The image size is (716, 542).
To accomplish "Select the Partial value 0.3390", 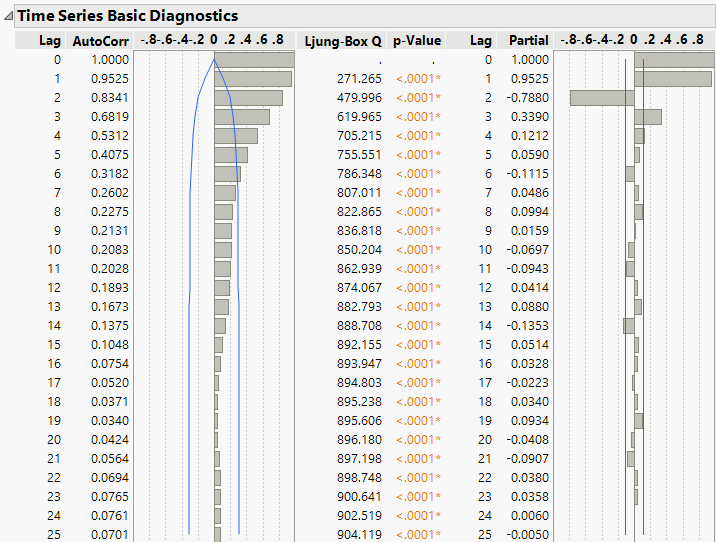I will [x=530, y=117].
